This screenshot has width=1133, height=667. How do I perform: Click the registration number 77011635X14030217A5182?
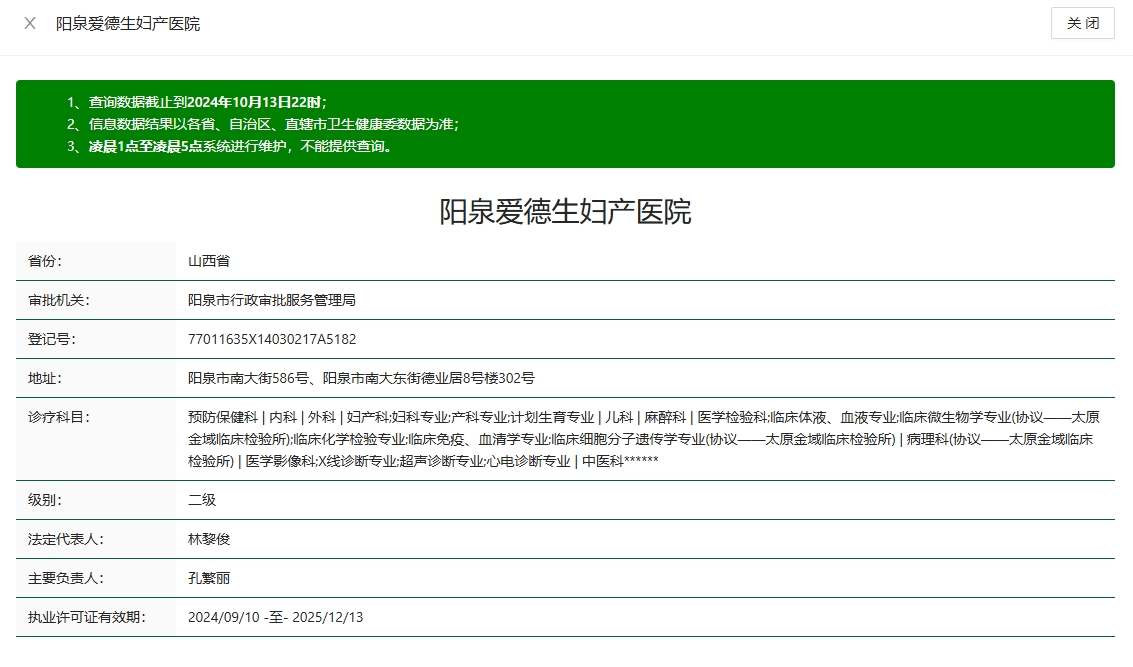point(272,339)
